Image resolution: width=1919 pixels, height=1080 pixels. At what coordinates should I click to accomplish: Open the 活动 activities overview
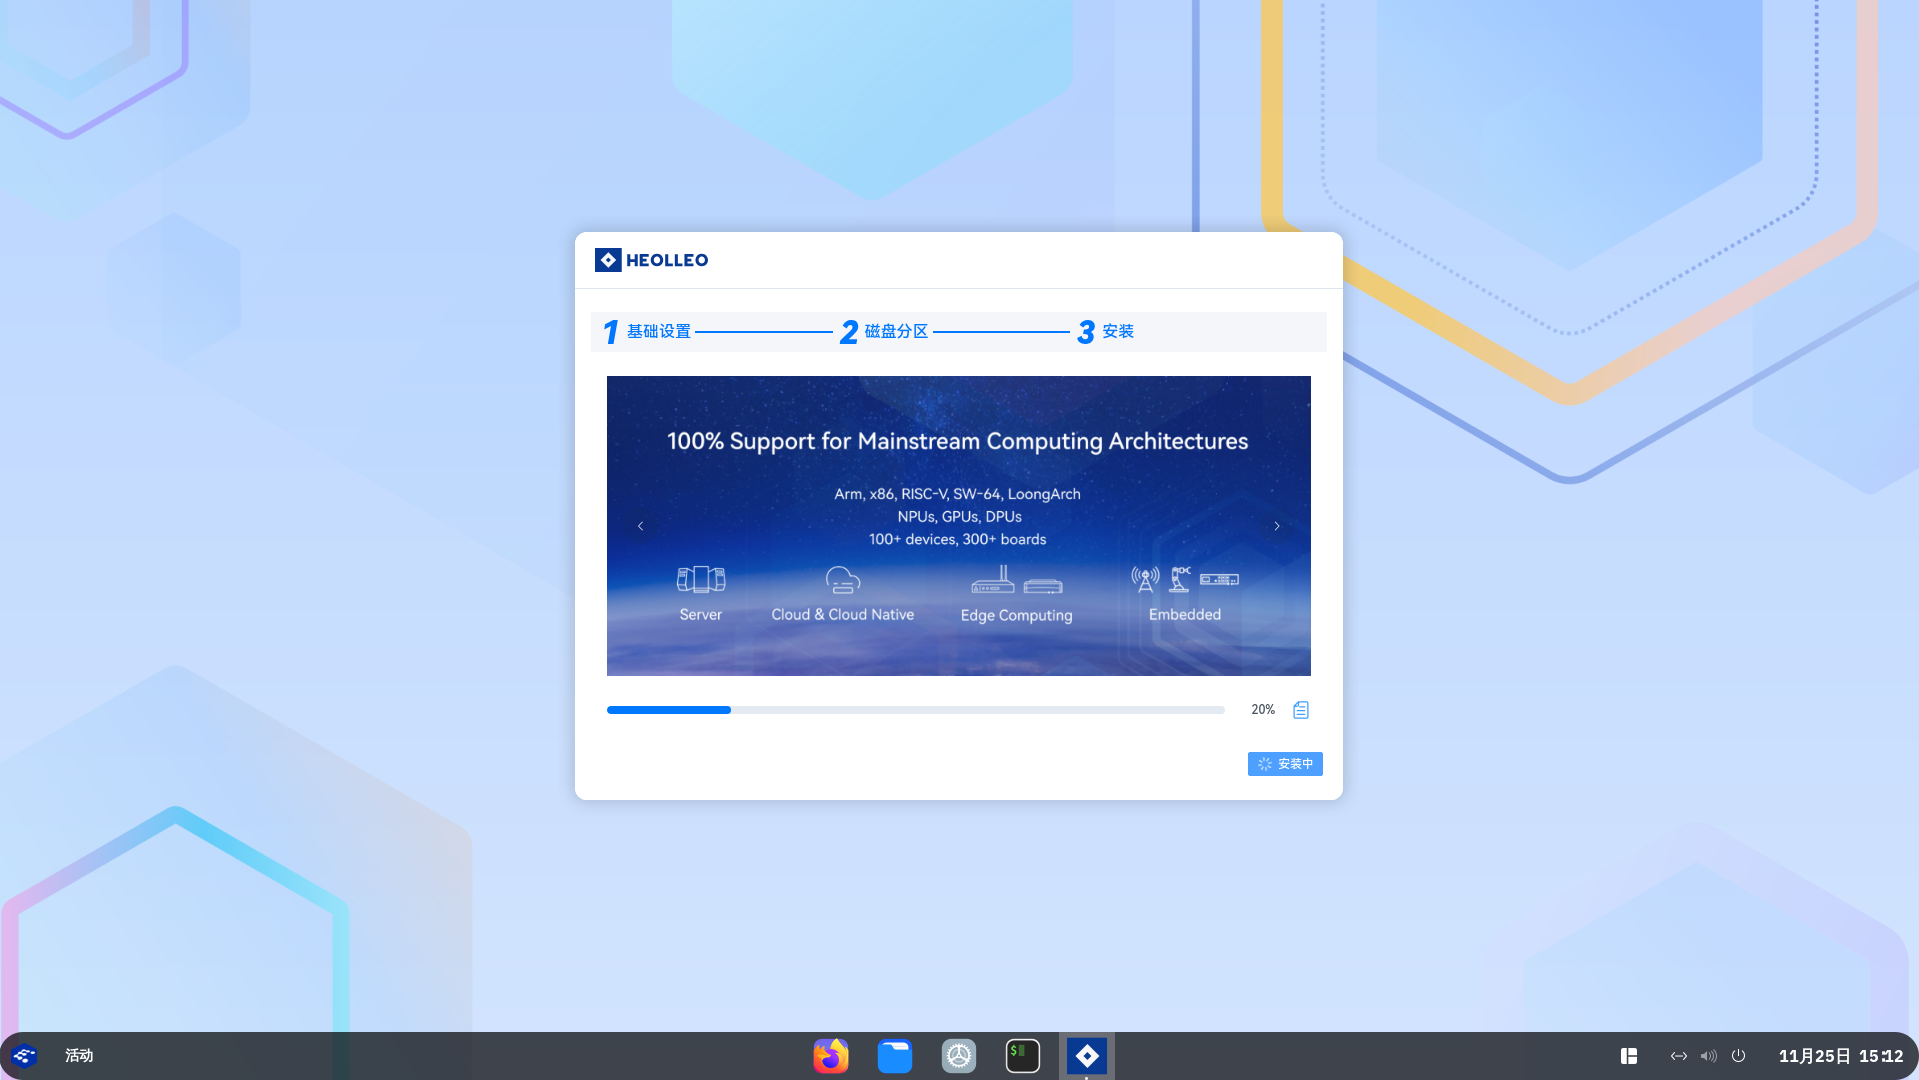(x=79, y=1056)
